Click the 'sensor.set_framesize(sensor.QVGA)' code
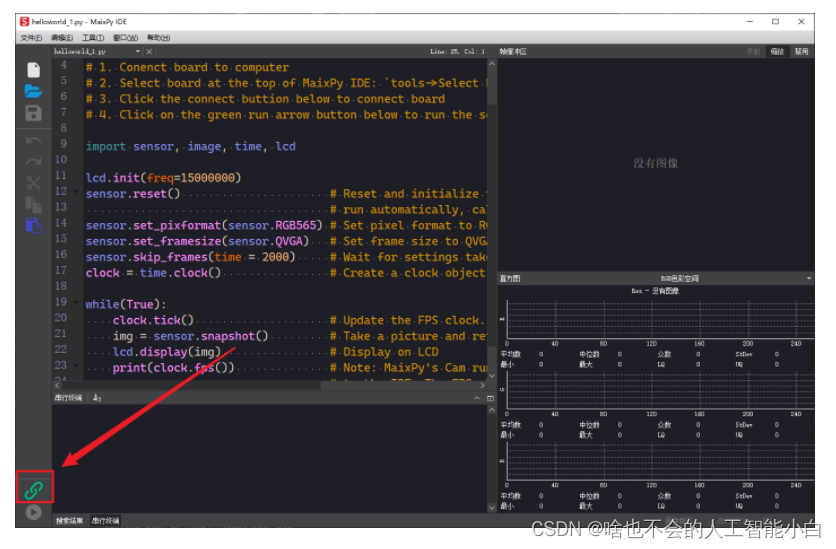The width and height of the screenshot is (836, 549). [x=197, y=241]
